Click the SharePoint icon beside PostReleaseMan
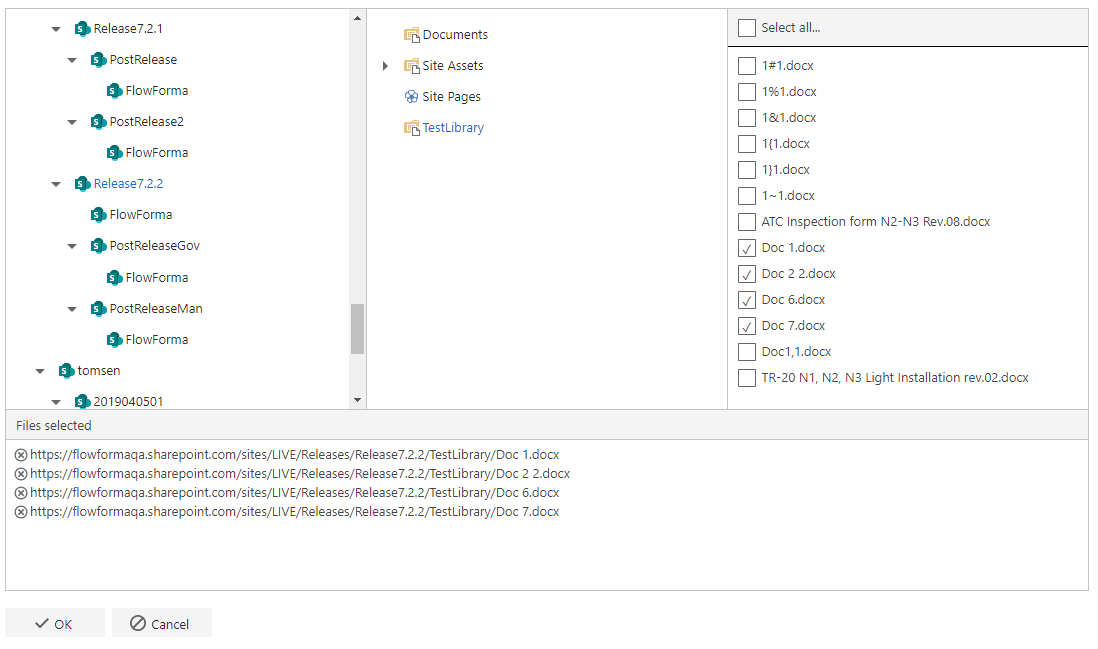The image size is (1098, 649). point(99,309)
